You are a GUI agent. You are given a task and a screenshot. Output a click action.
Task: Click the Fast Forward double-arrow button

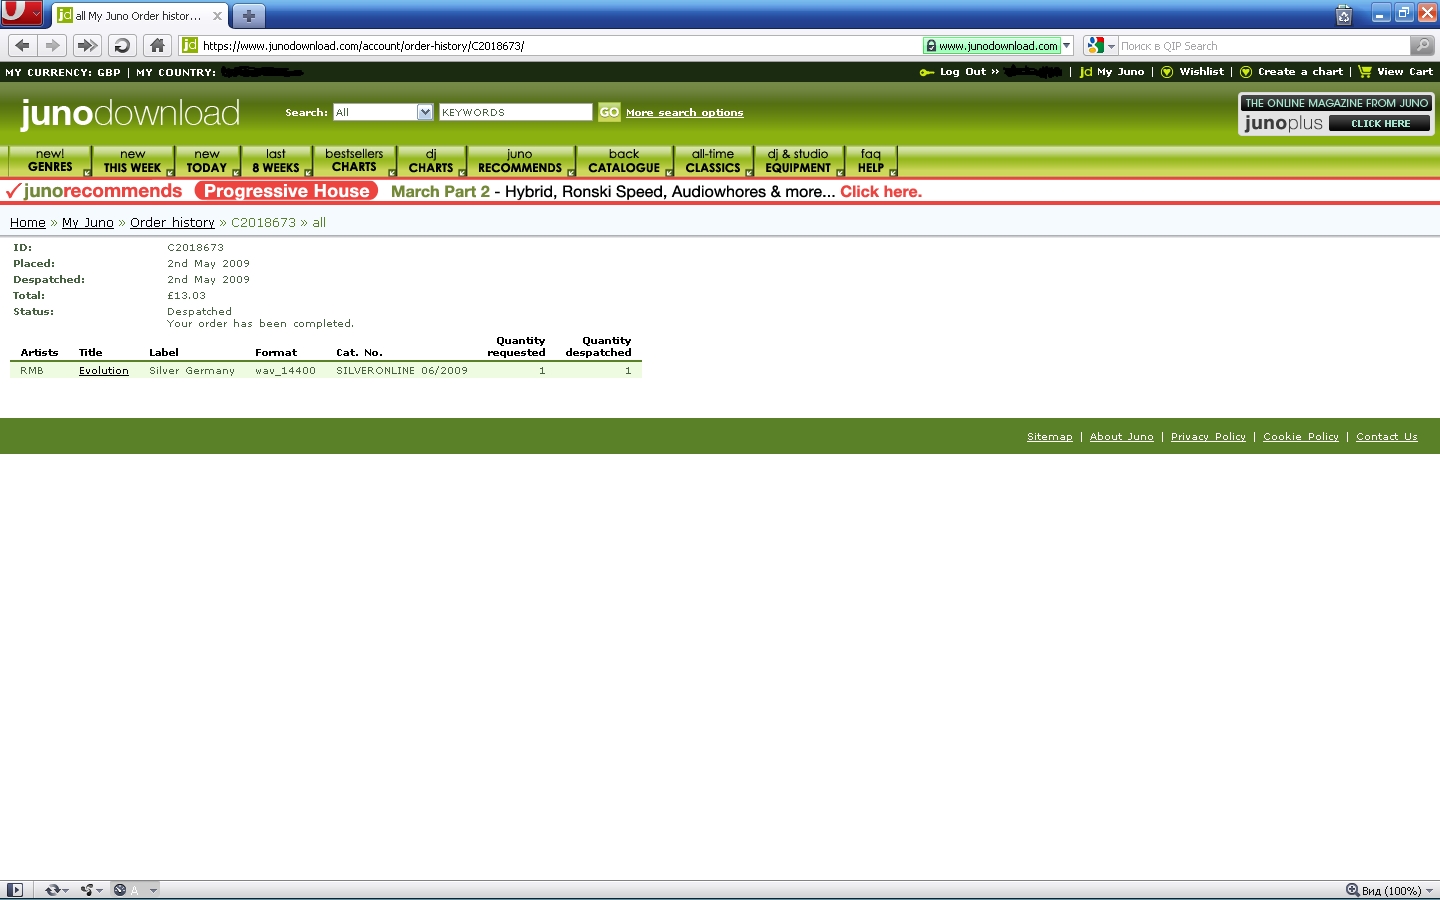point(87,45)
